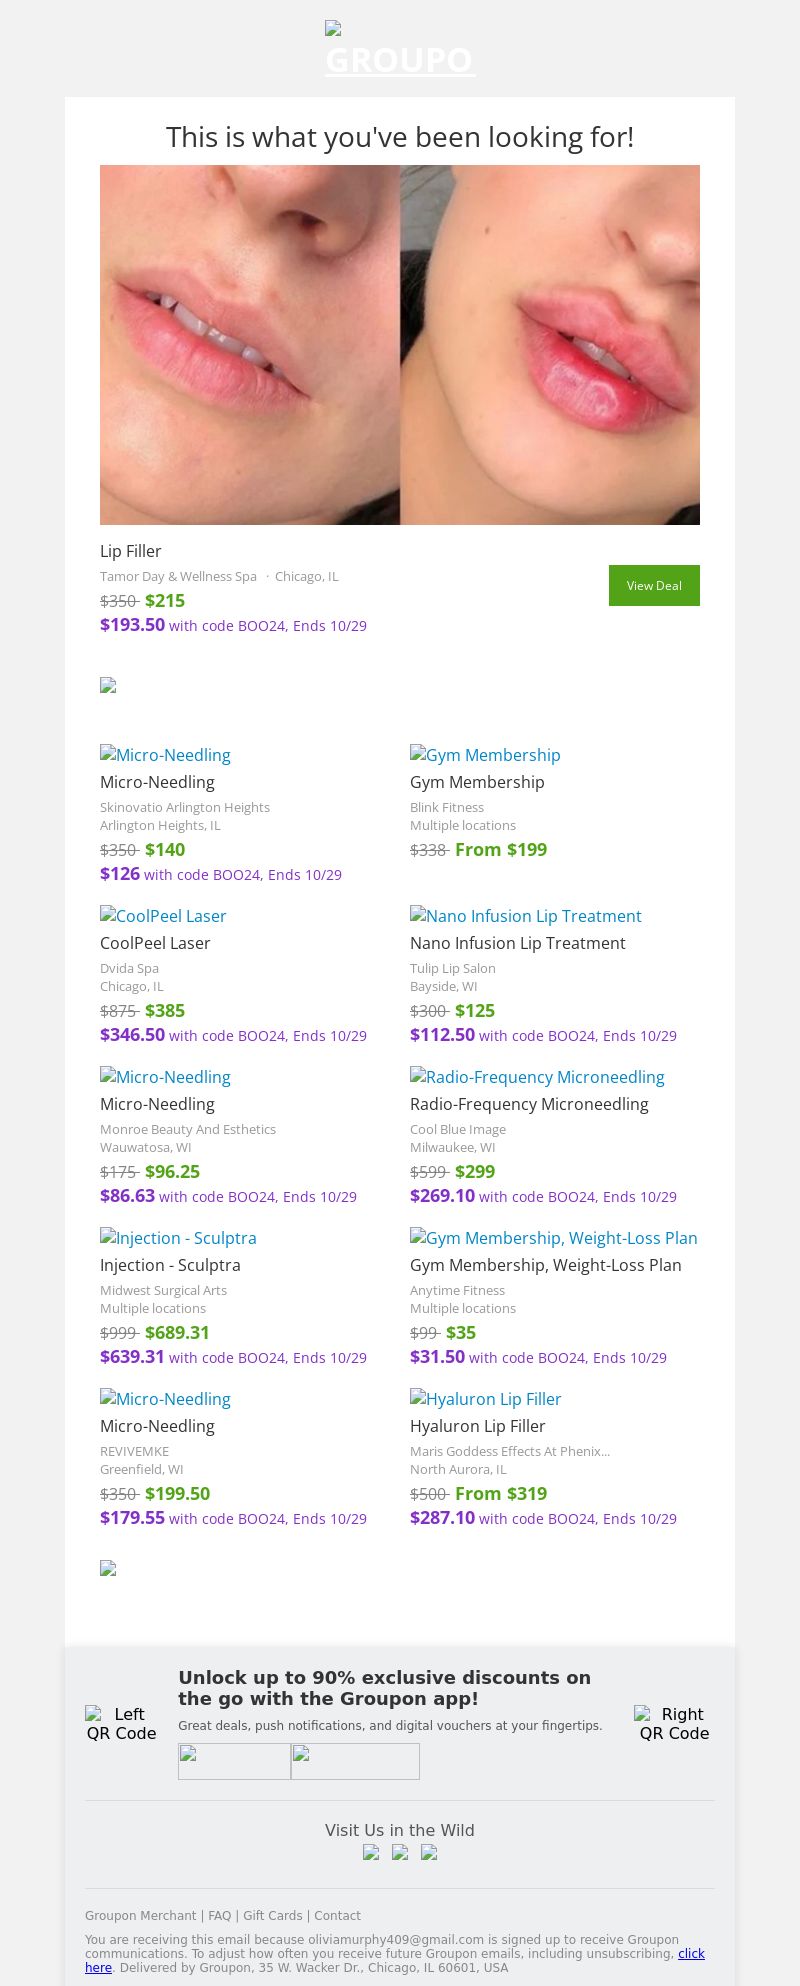Click the leftmost social icon under Visit Us

coord(371,1852)
